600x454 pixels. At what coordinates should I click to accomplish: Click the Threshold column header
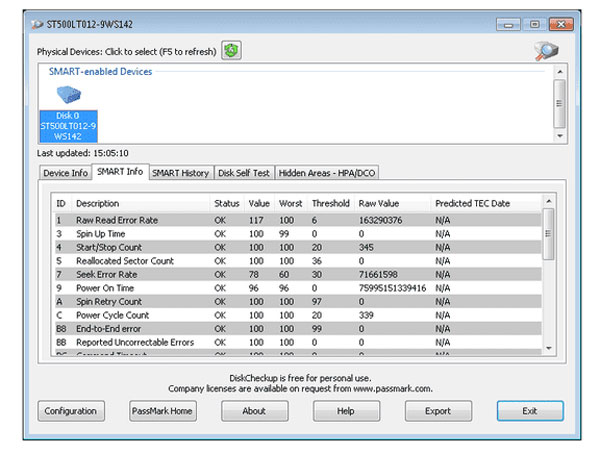click(331, 203)
